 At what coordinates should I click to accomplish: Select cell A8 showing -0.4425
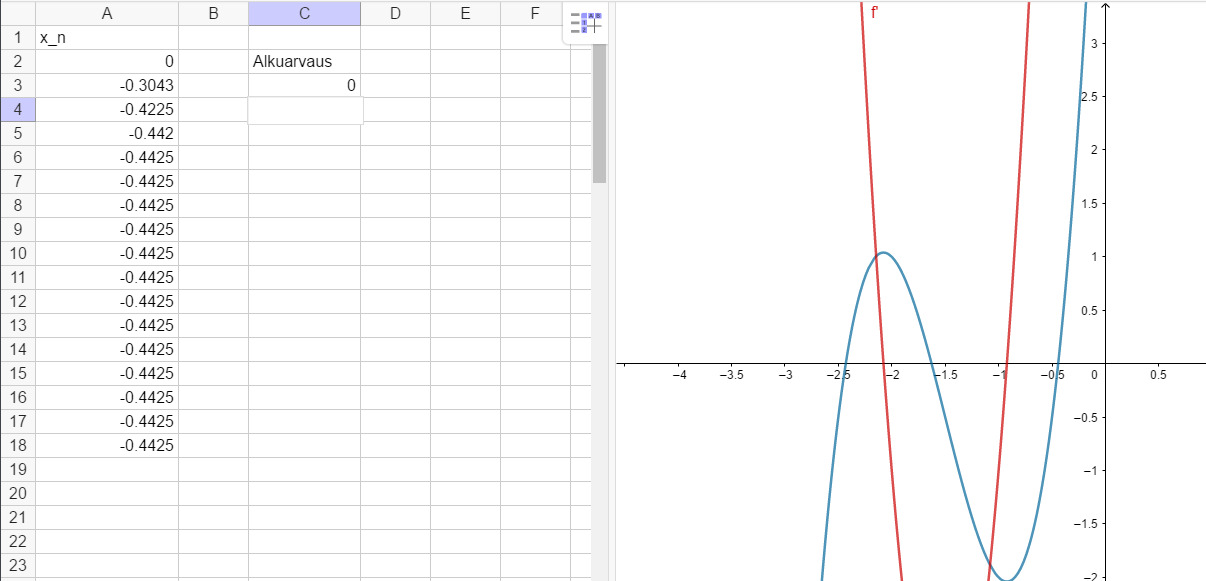click(107, 206)
